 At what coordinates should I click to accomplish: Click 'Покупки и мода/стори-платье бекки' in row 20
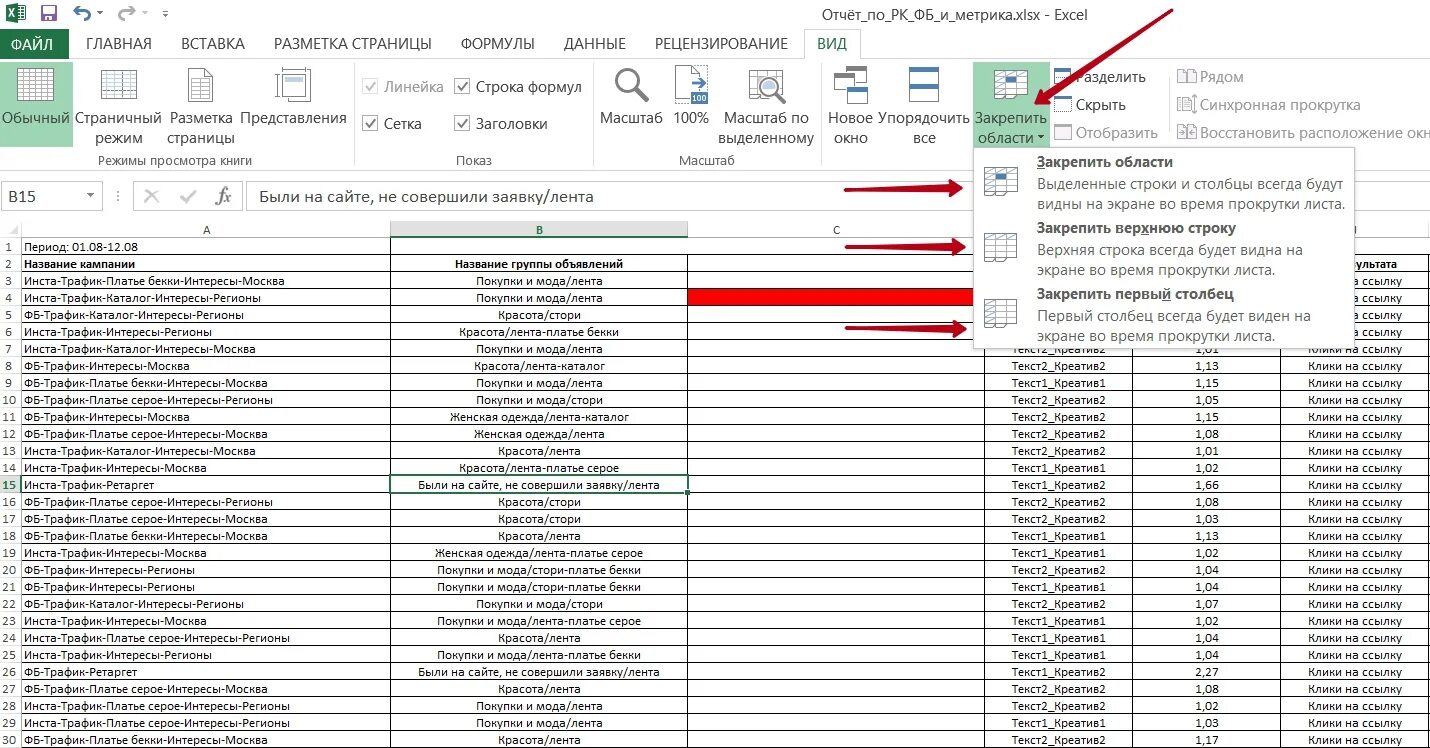click(539, 570)
